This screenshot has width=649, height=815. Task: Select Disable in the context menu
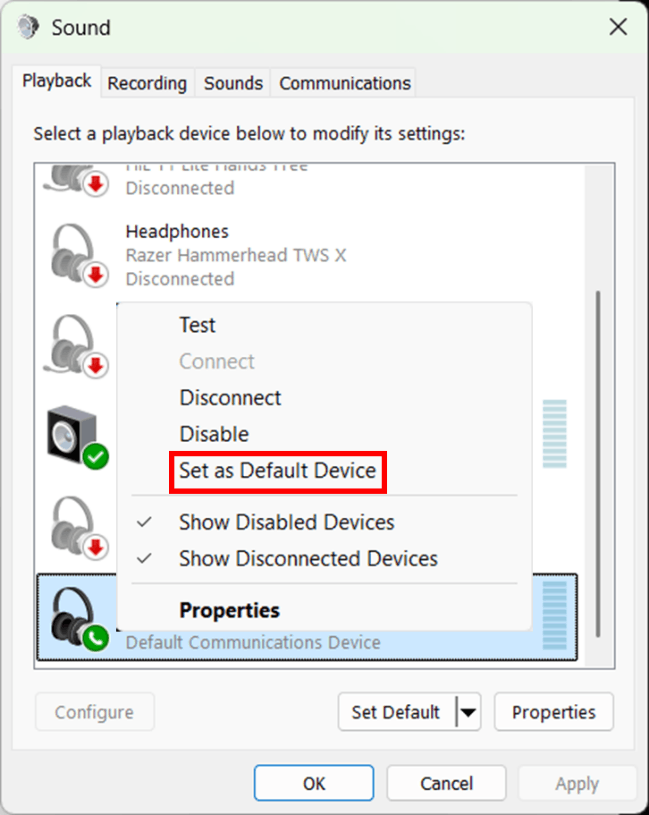point(214,434)
